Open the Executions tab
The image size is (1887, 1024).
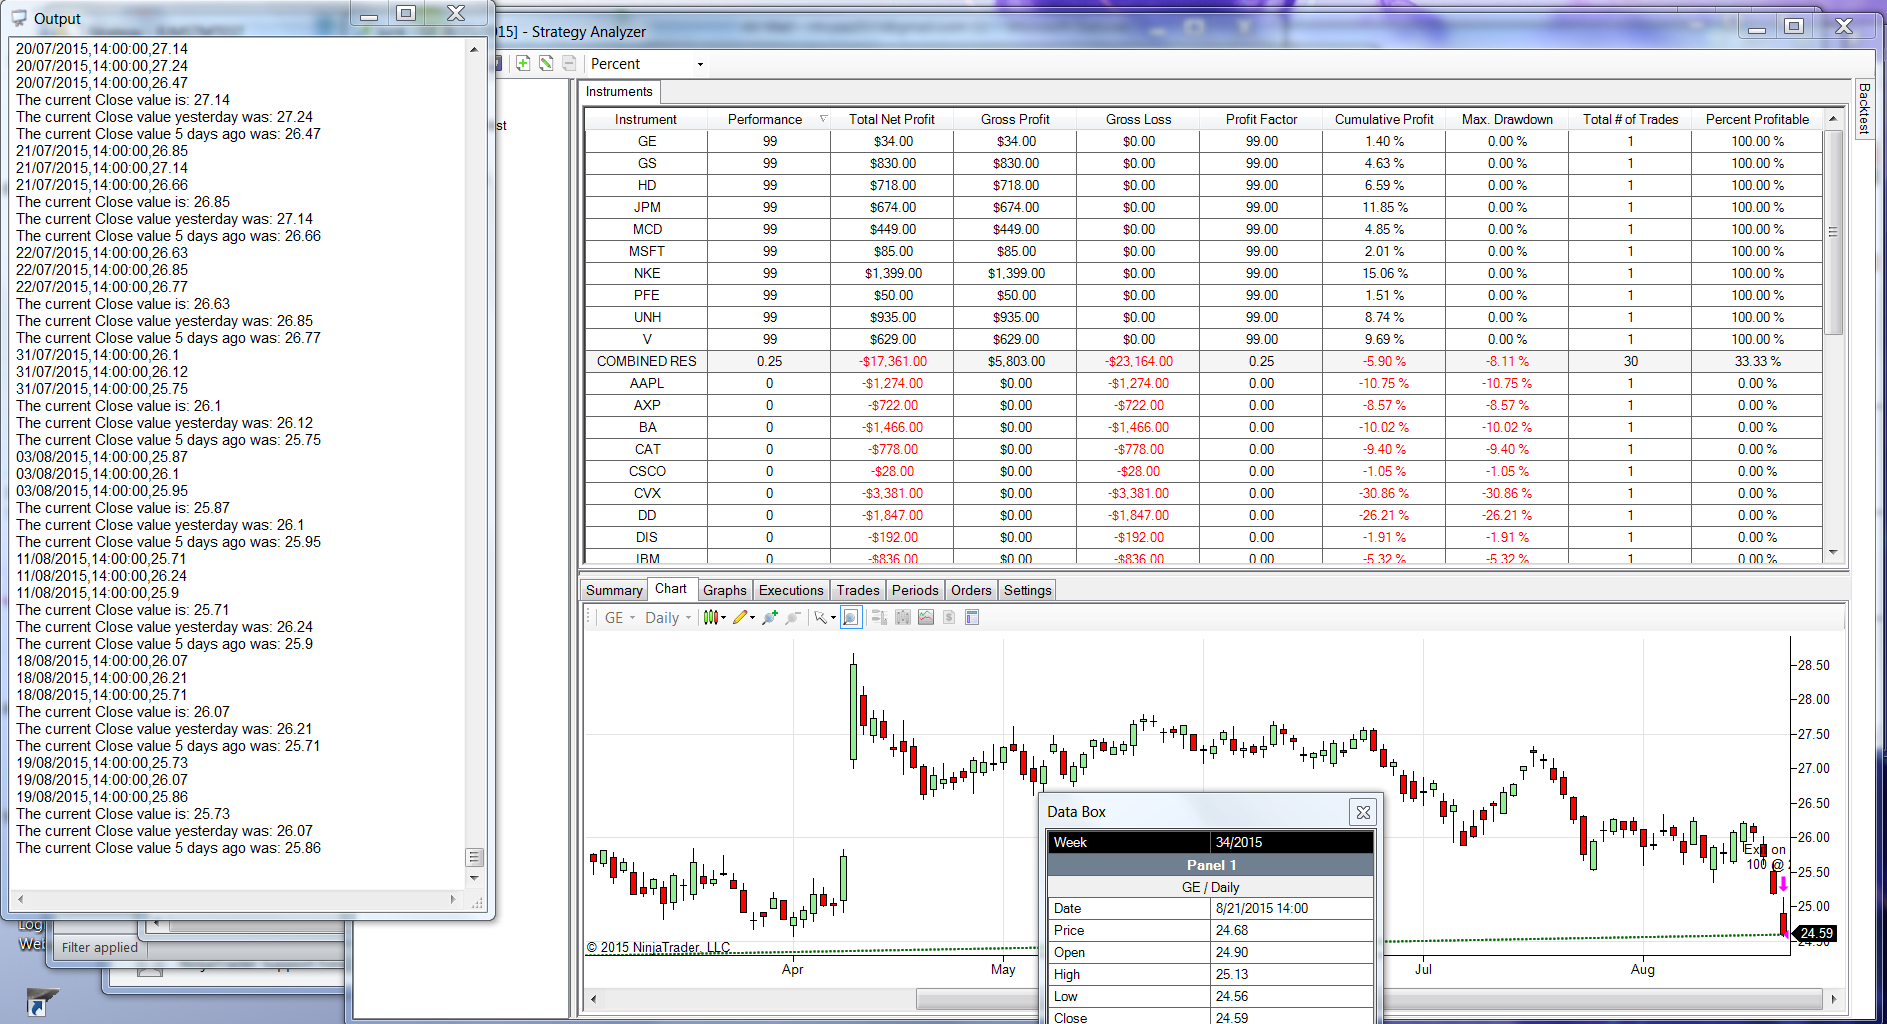click(x=791, y=590)
